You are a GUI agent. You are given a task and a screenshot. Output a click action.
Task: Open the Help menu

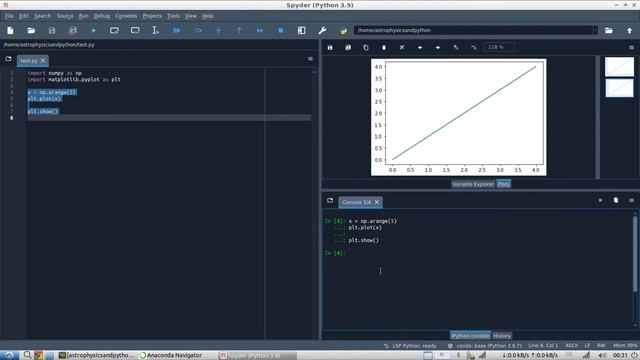click(x=208, y=16)
